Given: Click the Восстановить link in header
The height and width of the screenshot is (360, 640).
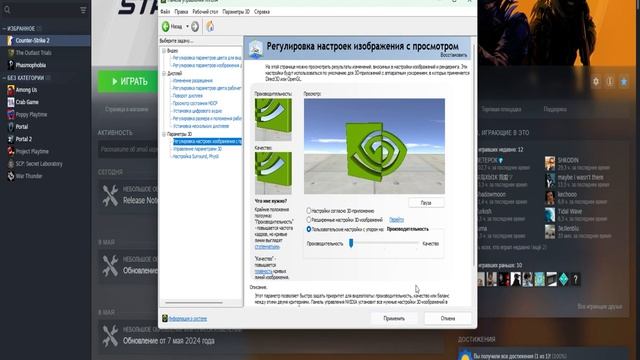Looking at the screenshot, I should click(x=454, y=55).
